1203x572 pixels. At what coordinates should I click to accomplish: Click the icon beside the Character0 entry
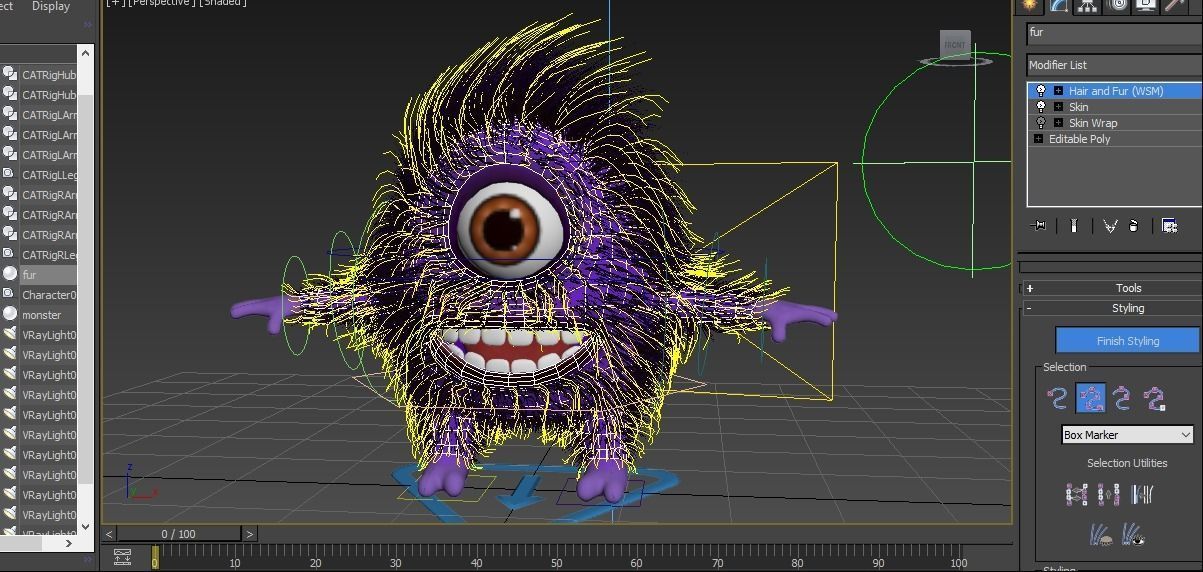pos(9,294)
